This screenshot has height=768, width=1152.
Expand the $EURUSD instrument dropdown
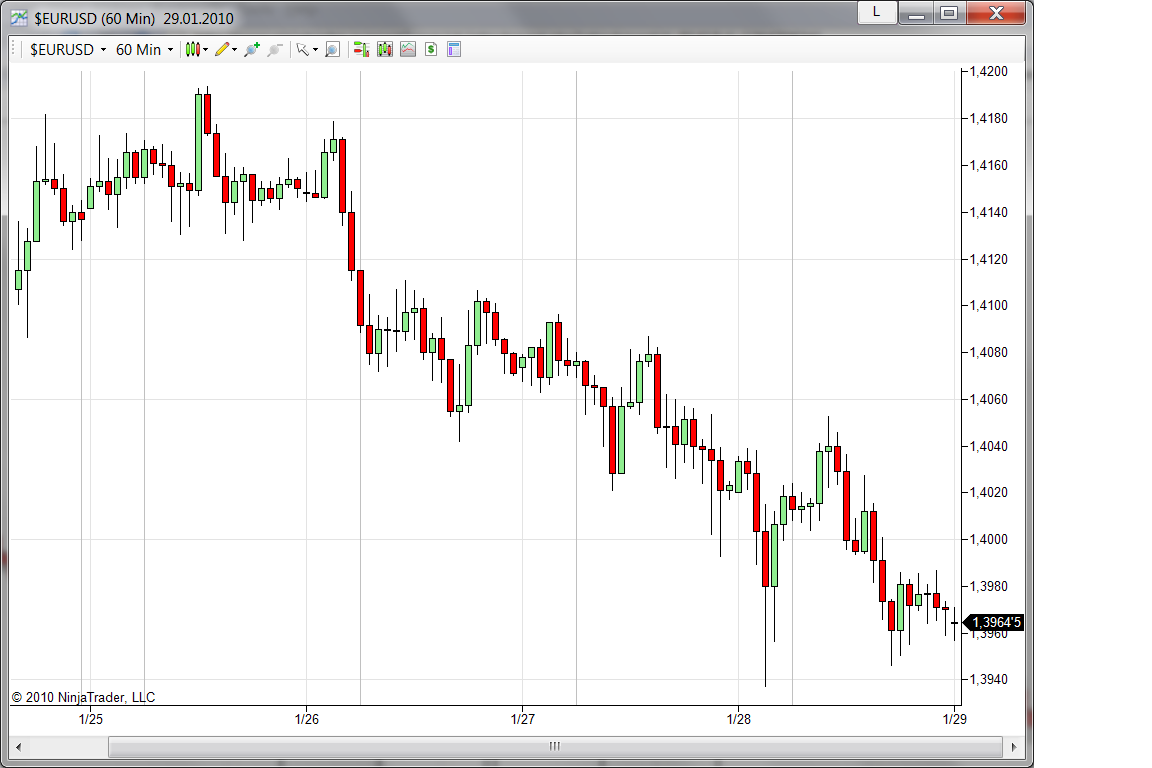click(x=68, y=49)
